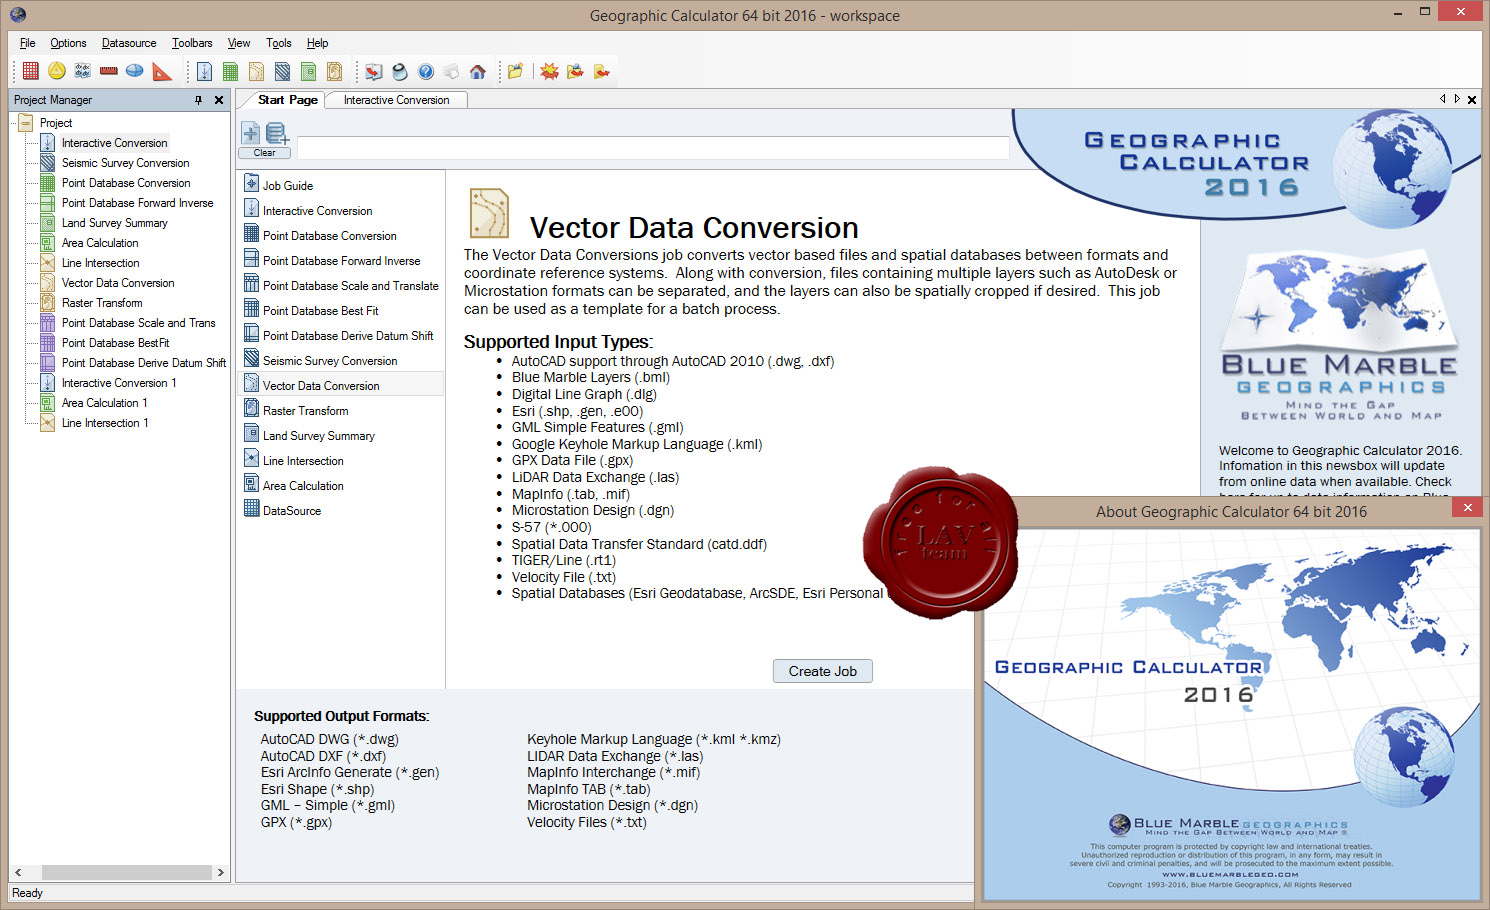Screen dimensions: 1490x910
Task: Click the red grid icon in the toolbar
Action: 31,71
